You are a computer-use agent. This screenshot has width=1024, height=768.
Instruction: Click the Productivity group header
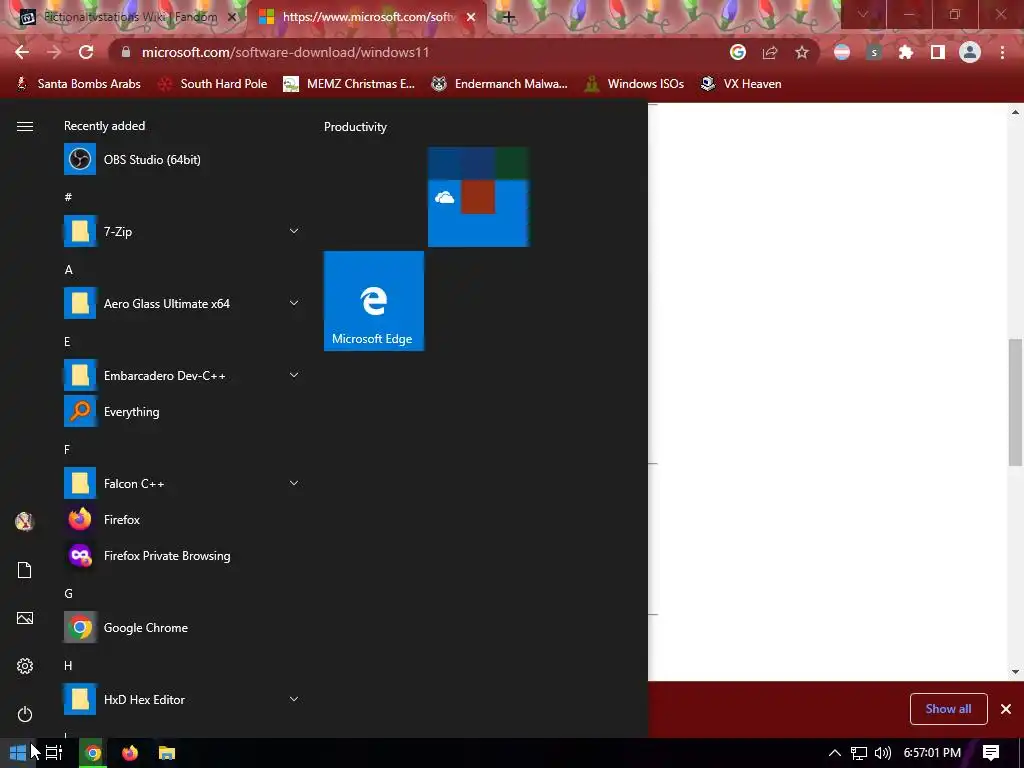coord(355,127)
